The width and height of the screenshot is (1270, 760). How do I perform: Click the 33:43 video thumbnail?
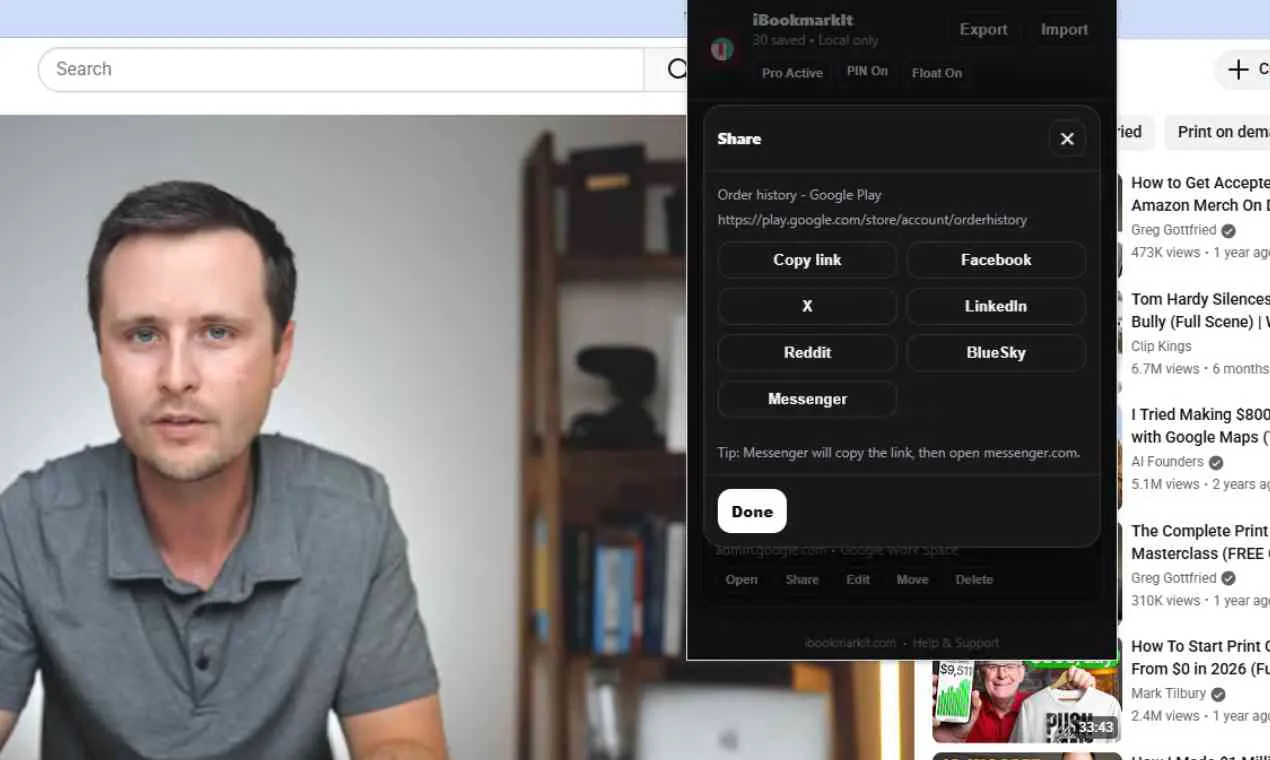(1027, 702)
